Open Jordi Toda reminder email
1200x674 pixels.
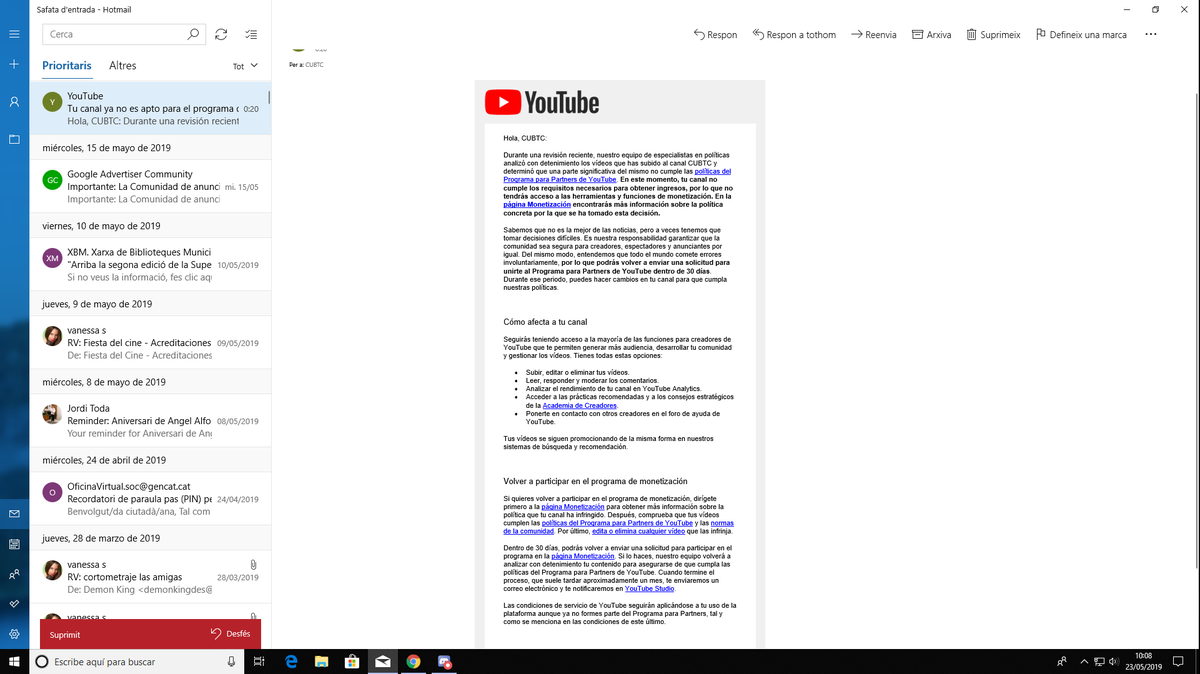click(x=150, y=421)
